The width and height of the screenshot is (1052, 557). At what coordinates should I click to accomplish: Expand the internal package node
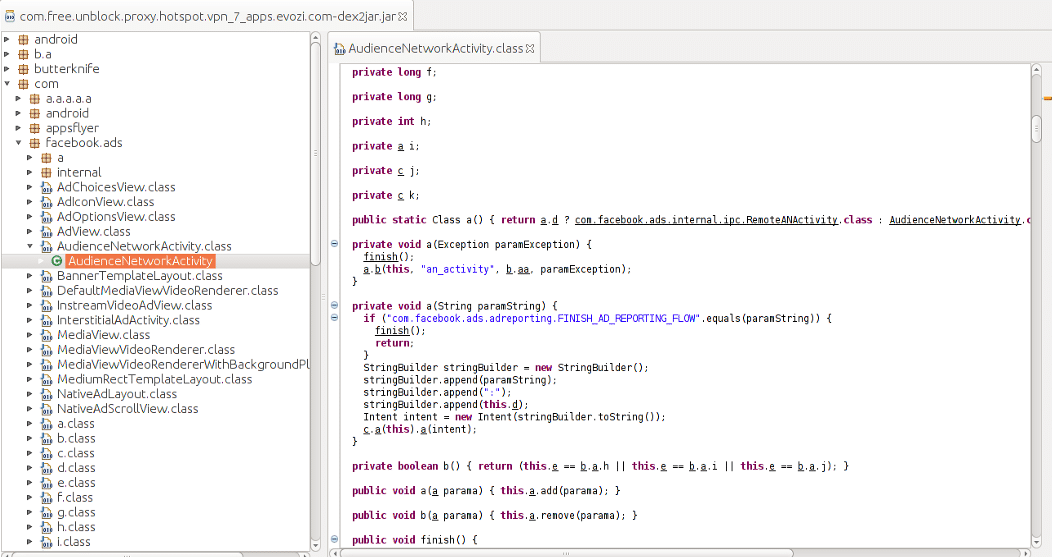point(30,172)
